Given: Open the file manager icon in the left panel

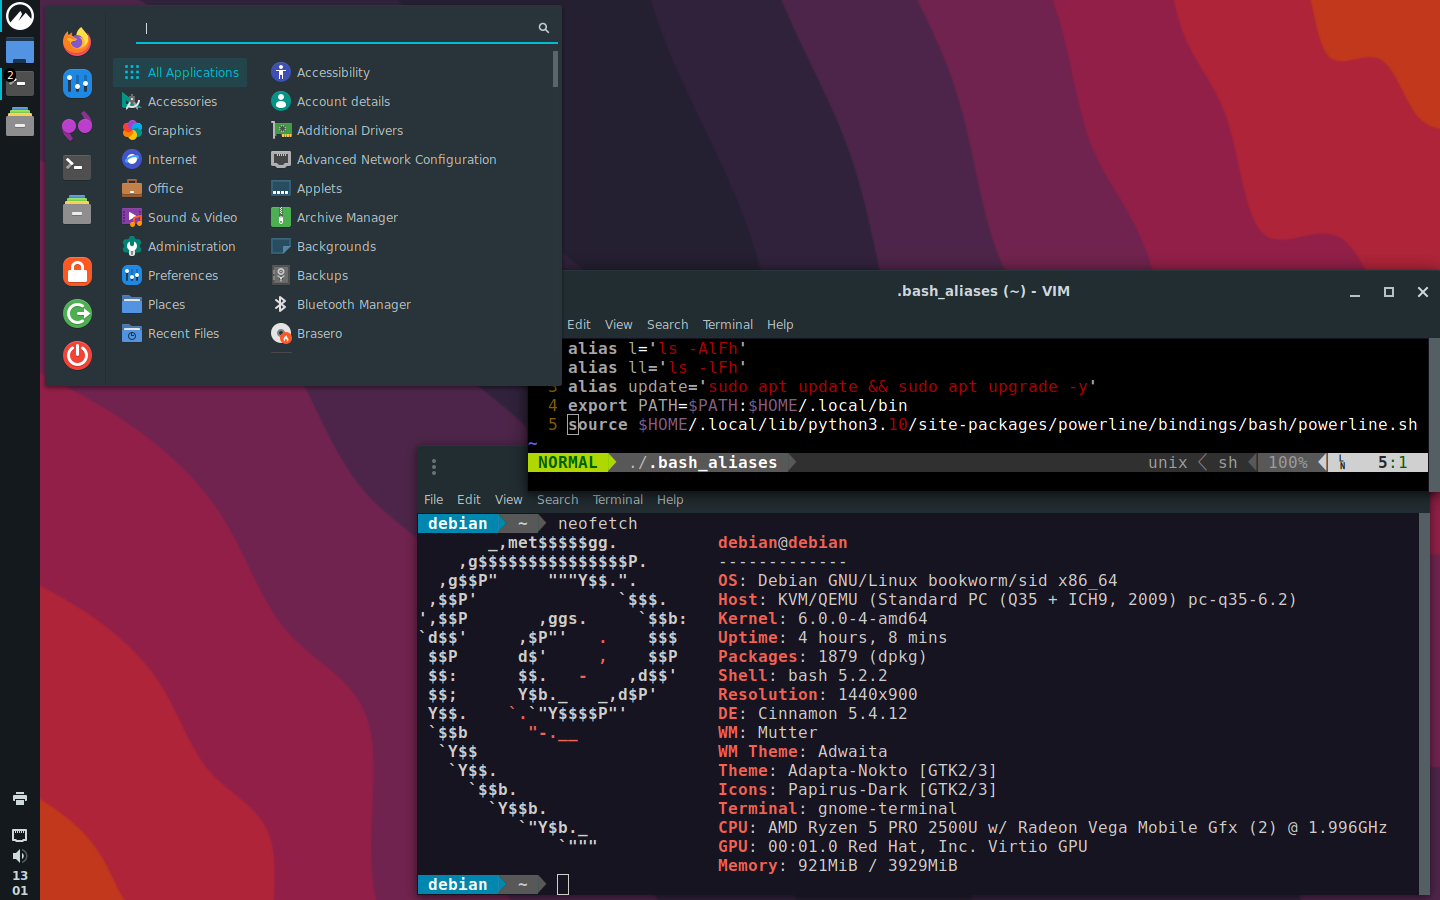Looking at the screenshot, I should click(x=20, y=122).
